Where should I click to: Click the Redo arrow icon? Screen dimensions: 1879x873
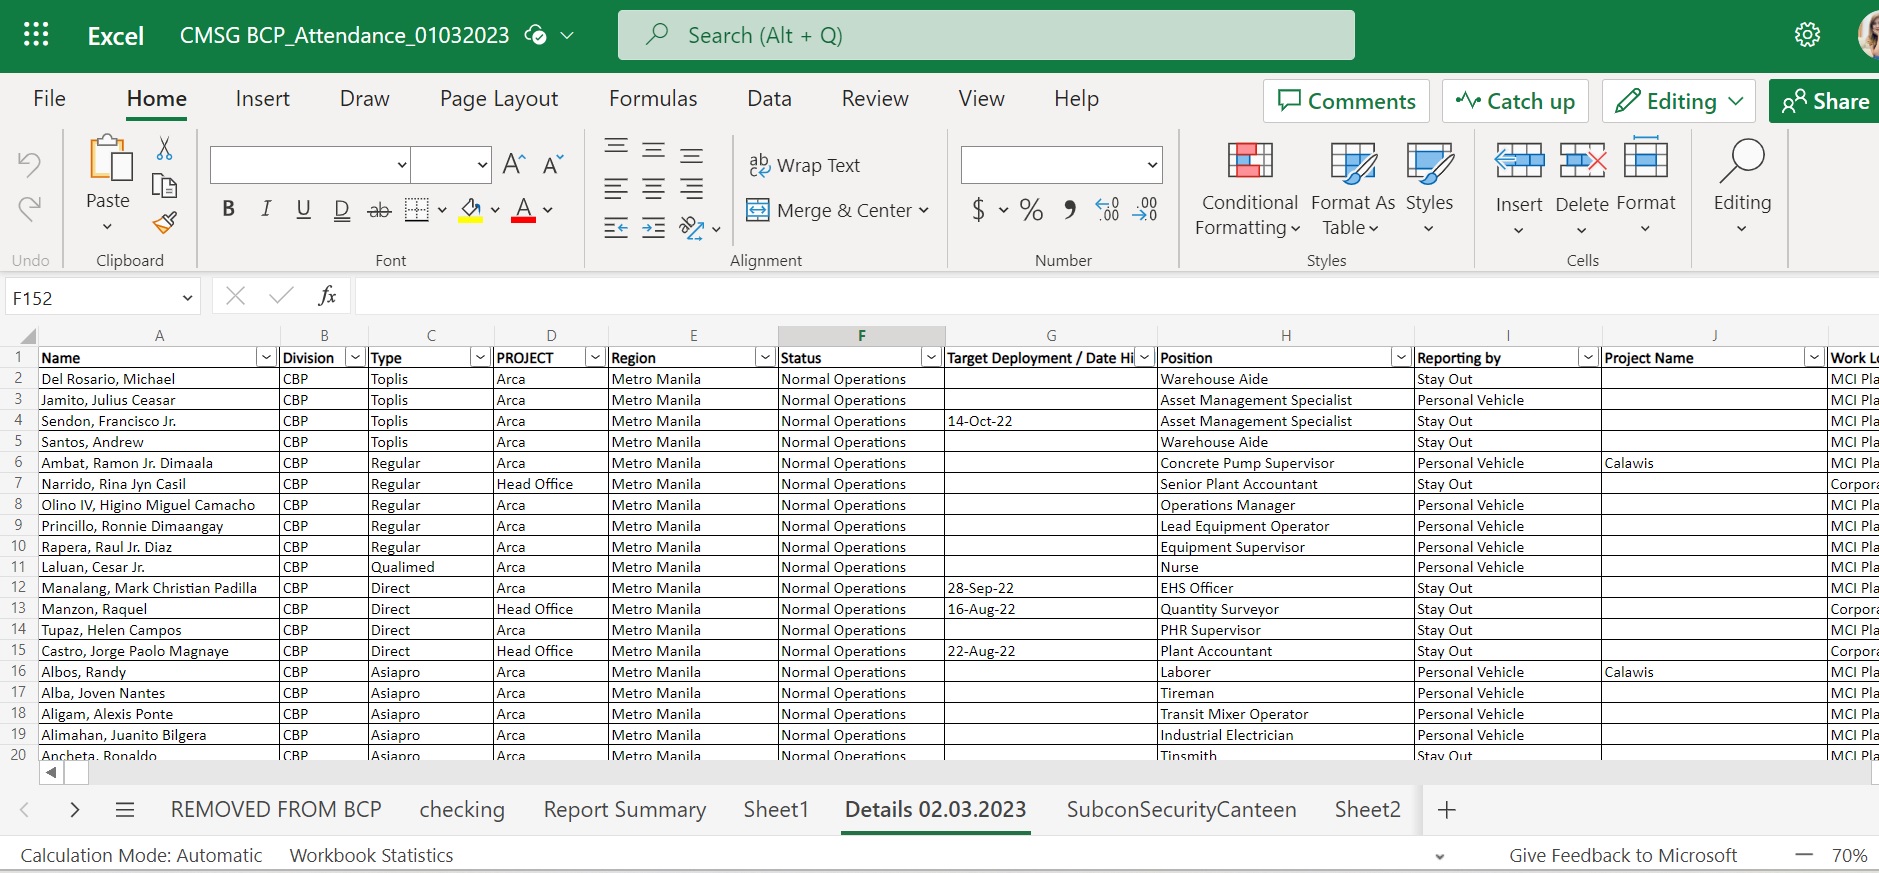[29, 208]
